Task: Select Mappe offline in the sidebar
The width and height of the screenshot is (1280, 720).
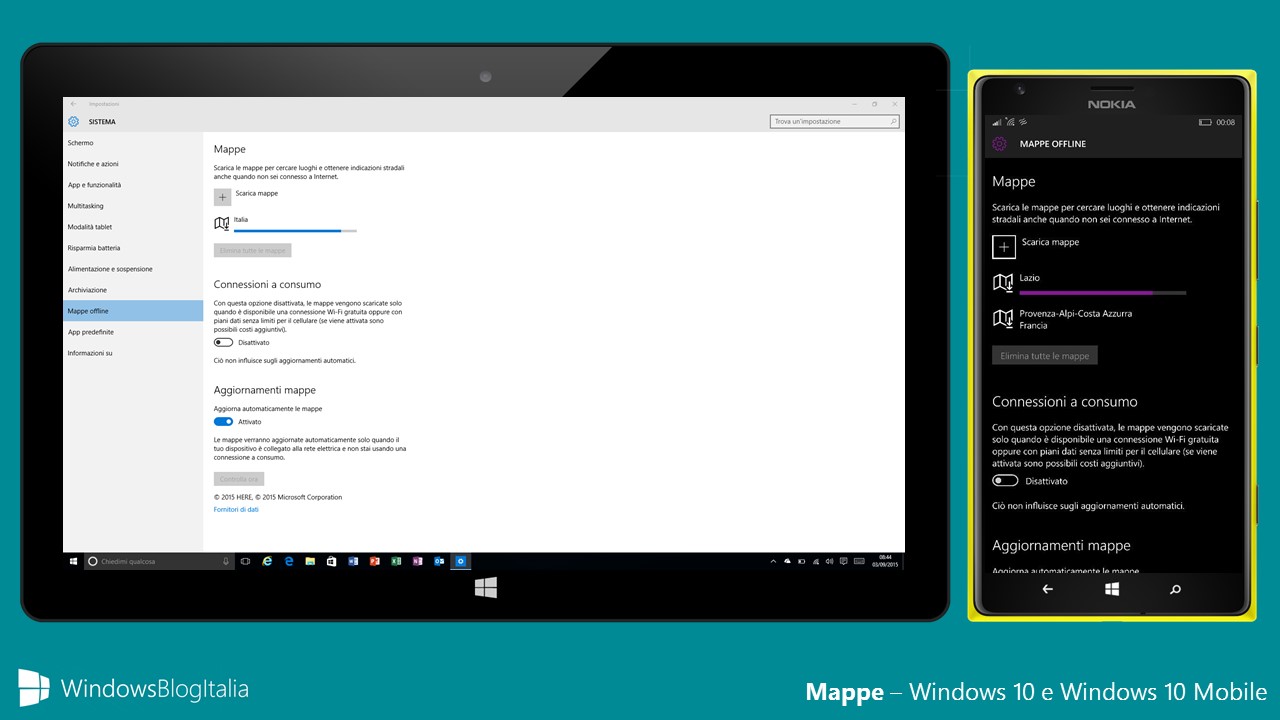Action: [133, 311]
